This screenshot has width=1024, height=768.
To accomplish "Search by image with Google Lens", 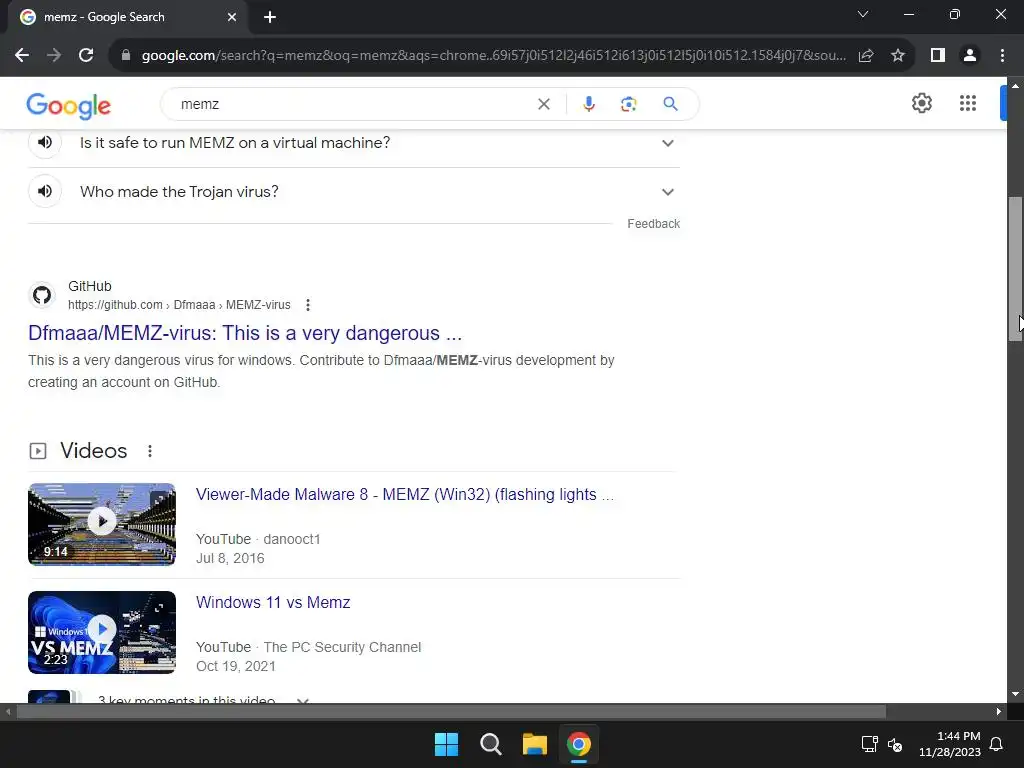I will (628, 104).
